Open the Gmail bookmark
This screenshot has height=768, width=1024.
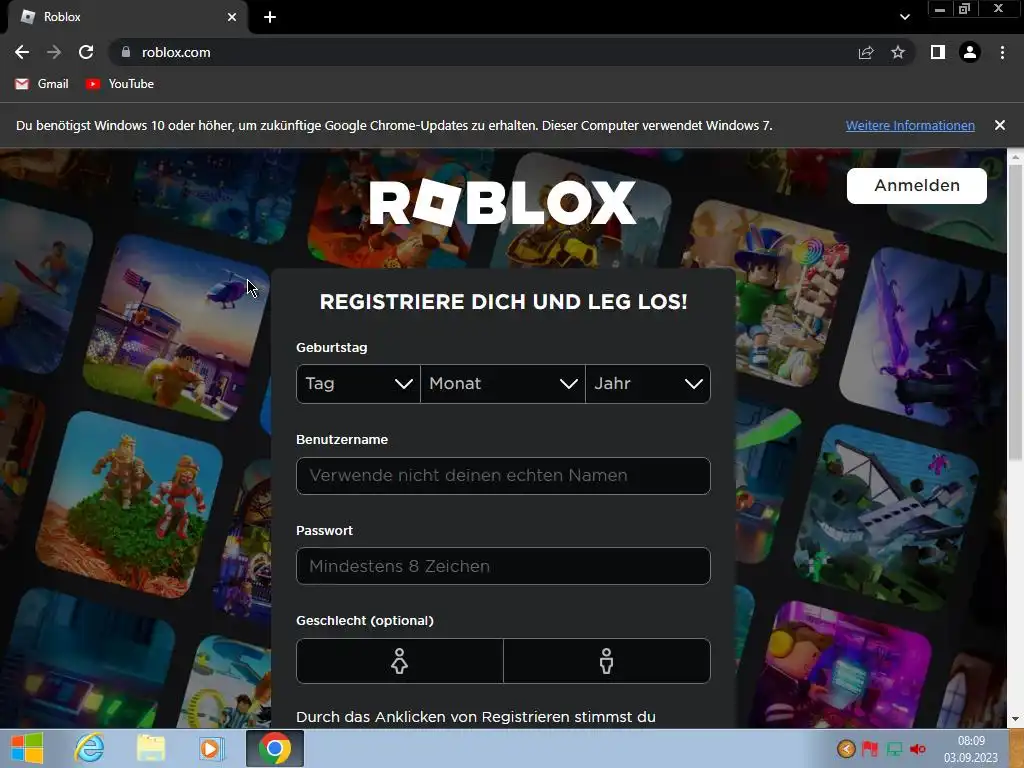click(42, 84)
